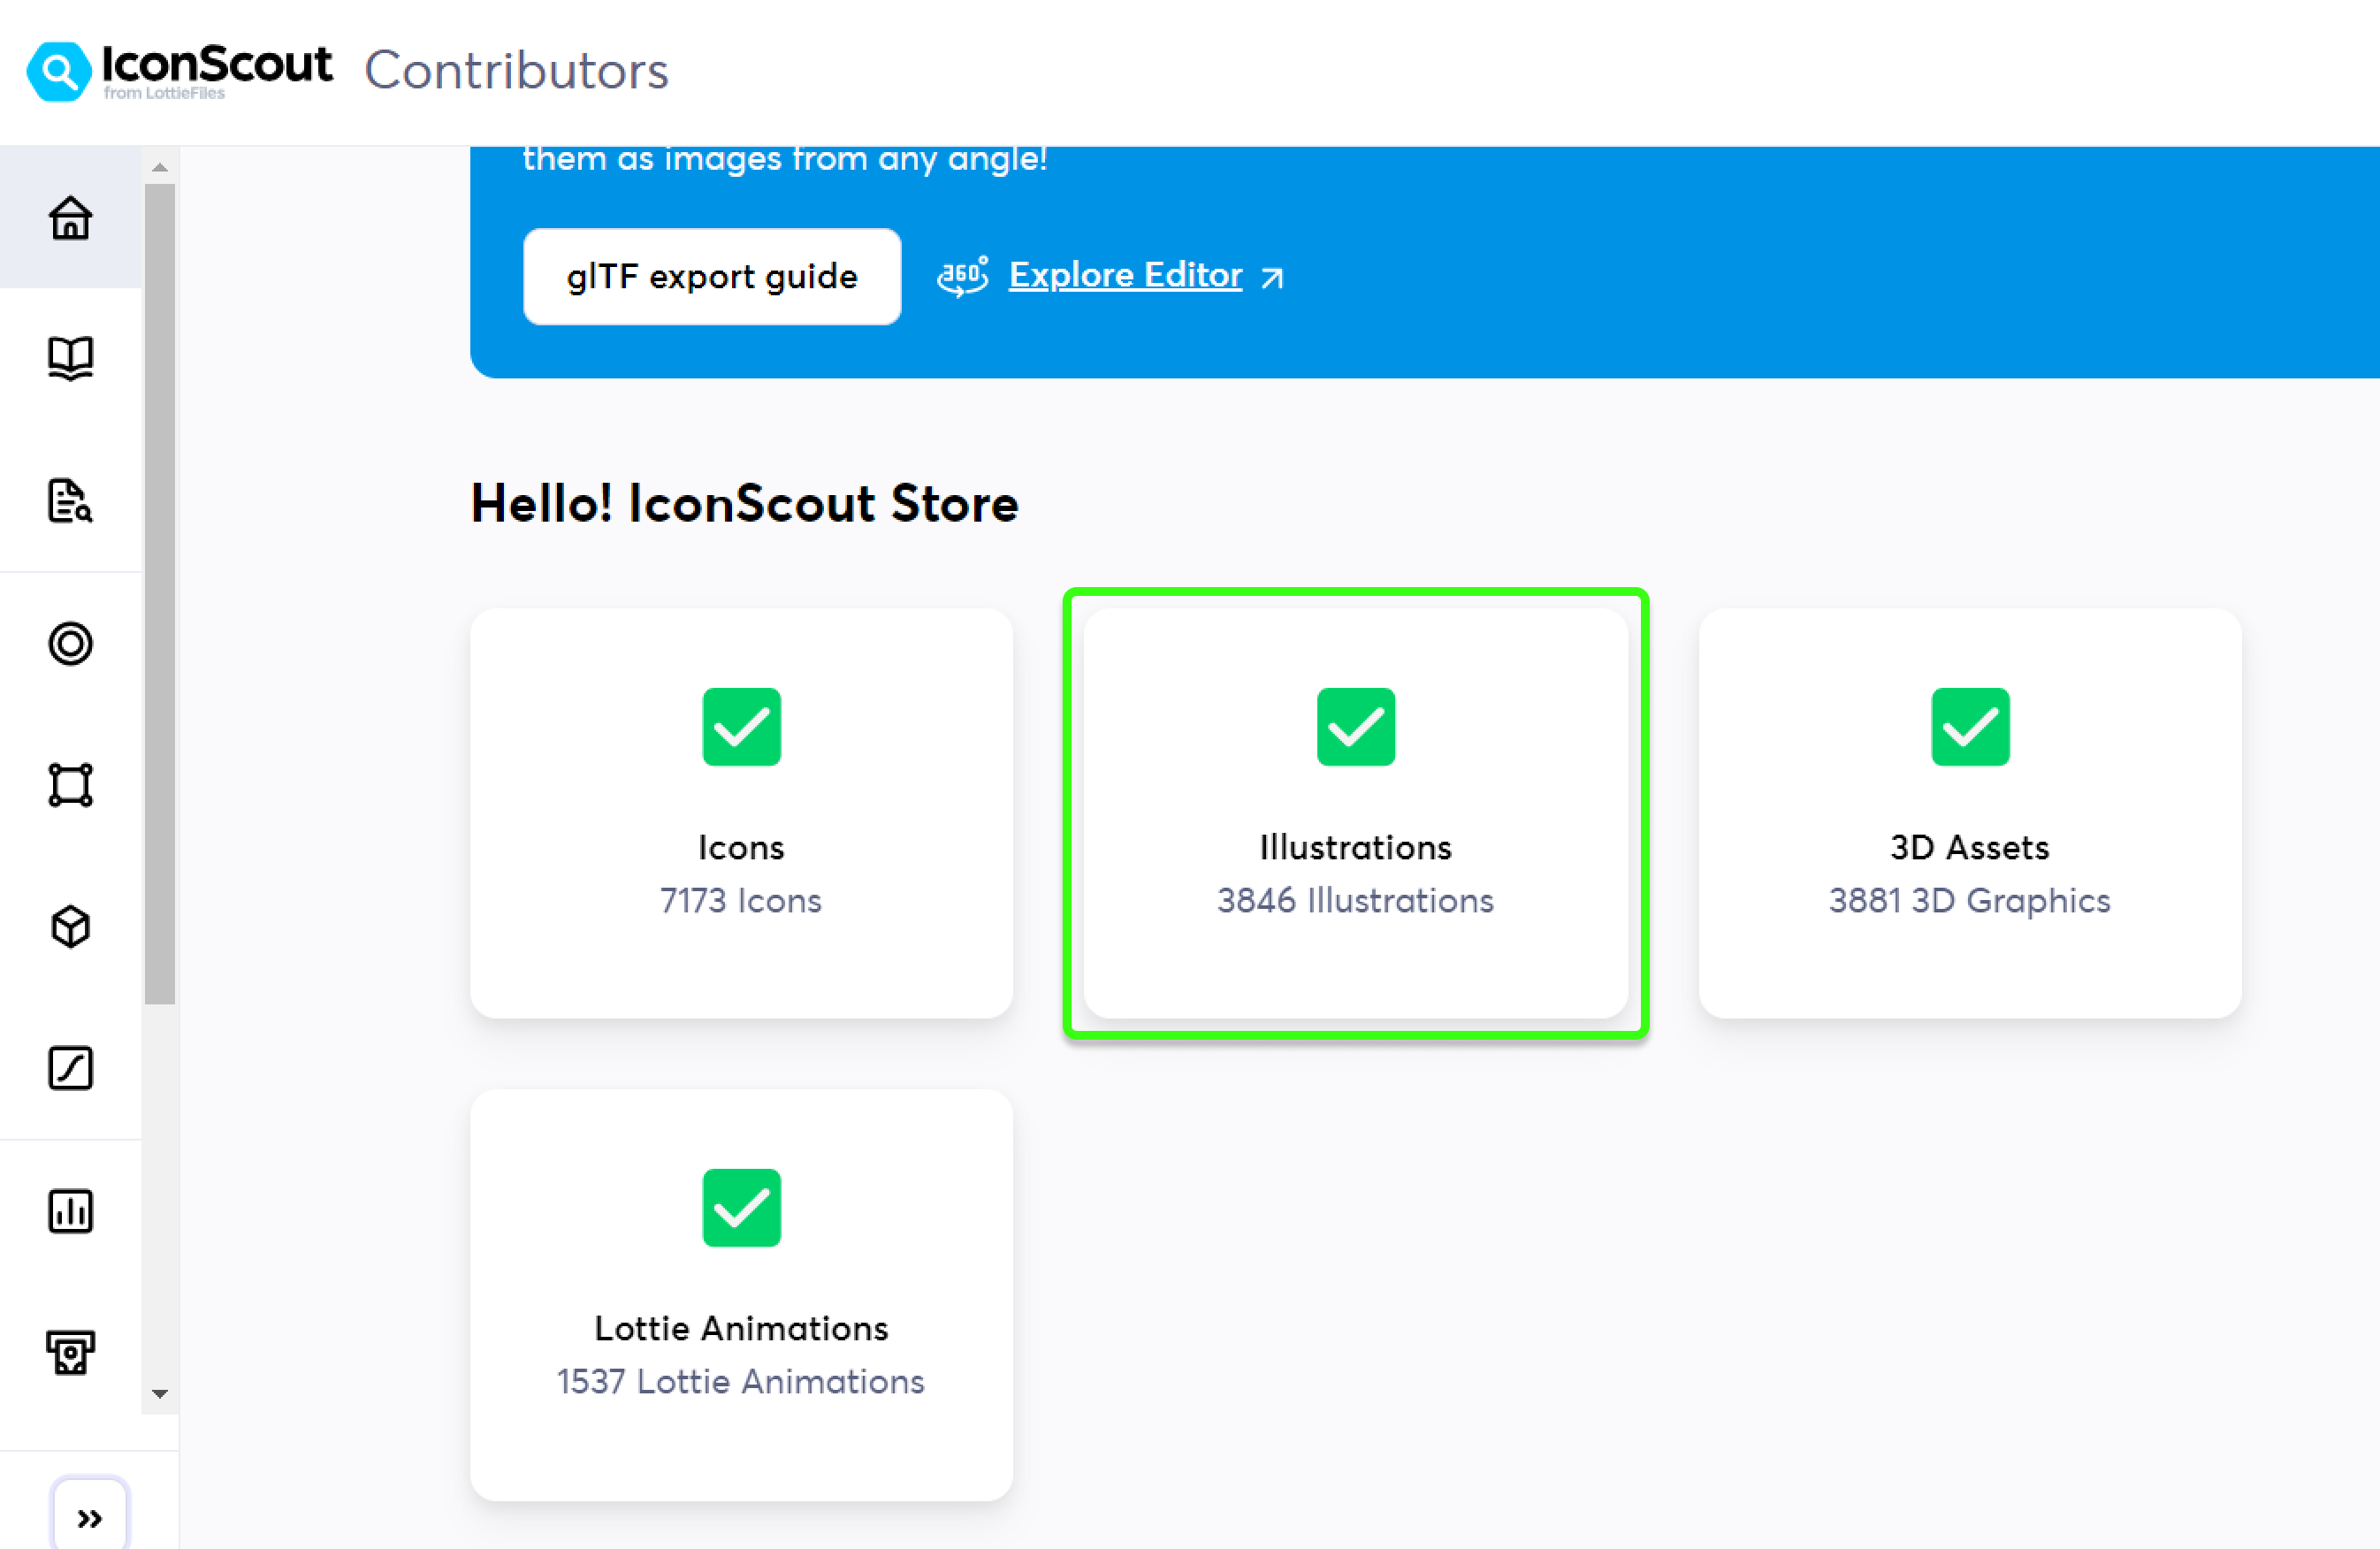
Task: Open the bar chart analytics sidebar icon
Action: [70, 1211]
